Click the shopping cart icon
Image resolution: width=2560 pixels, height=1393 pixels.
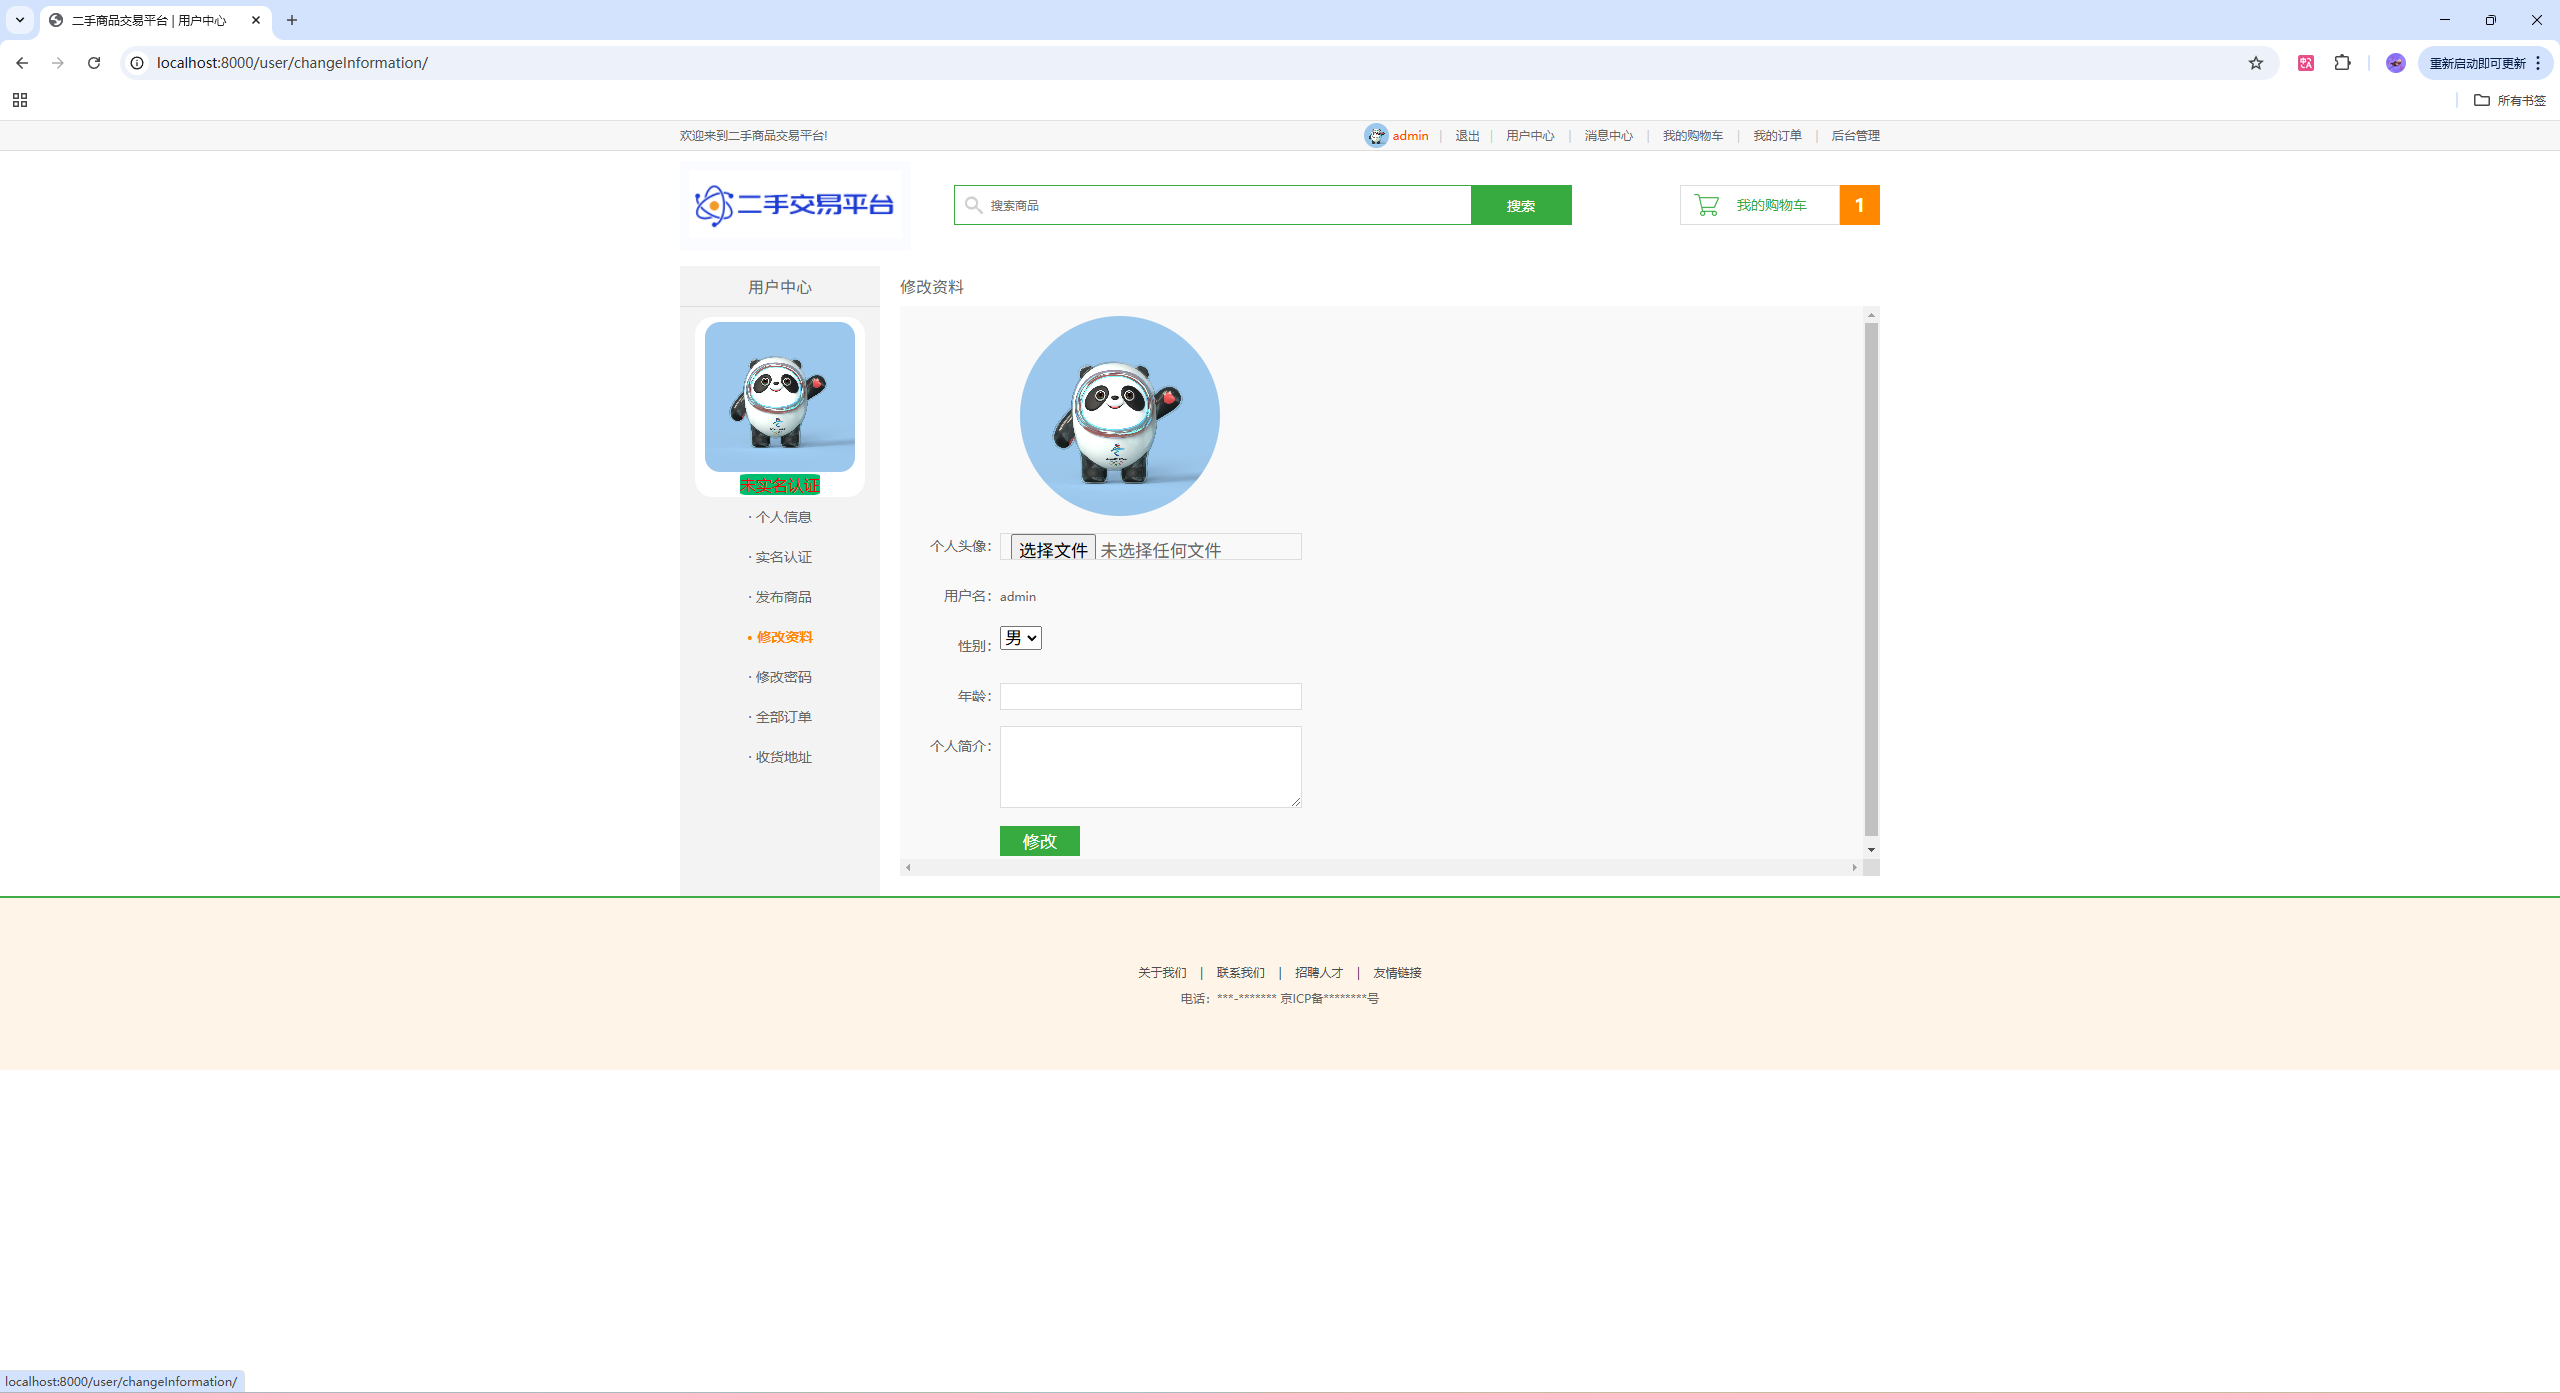point(1707,205)
